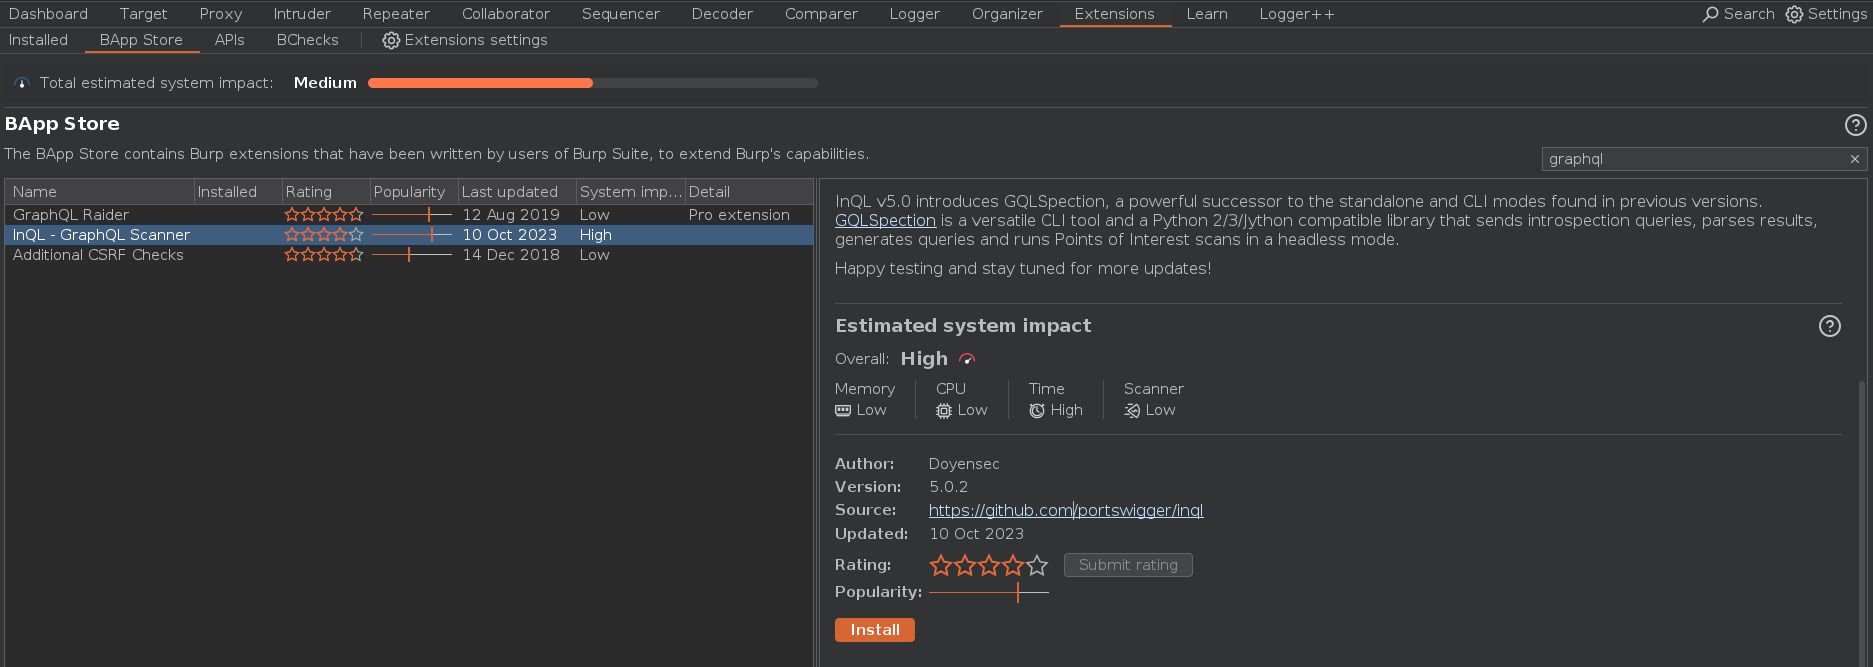Image resolution: width=1873 pixels, height=667 pixels.
Task: Open Settings via gear icon
Action: [x=1794, y=14]
